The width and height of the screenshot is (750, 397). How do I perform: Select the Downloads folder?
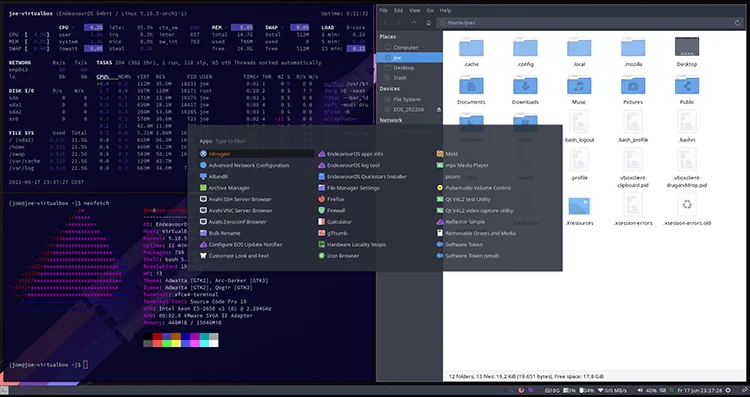[x=525, y=90]
